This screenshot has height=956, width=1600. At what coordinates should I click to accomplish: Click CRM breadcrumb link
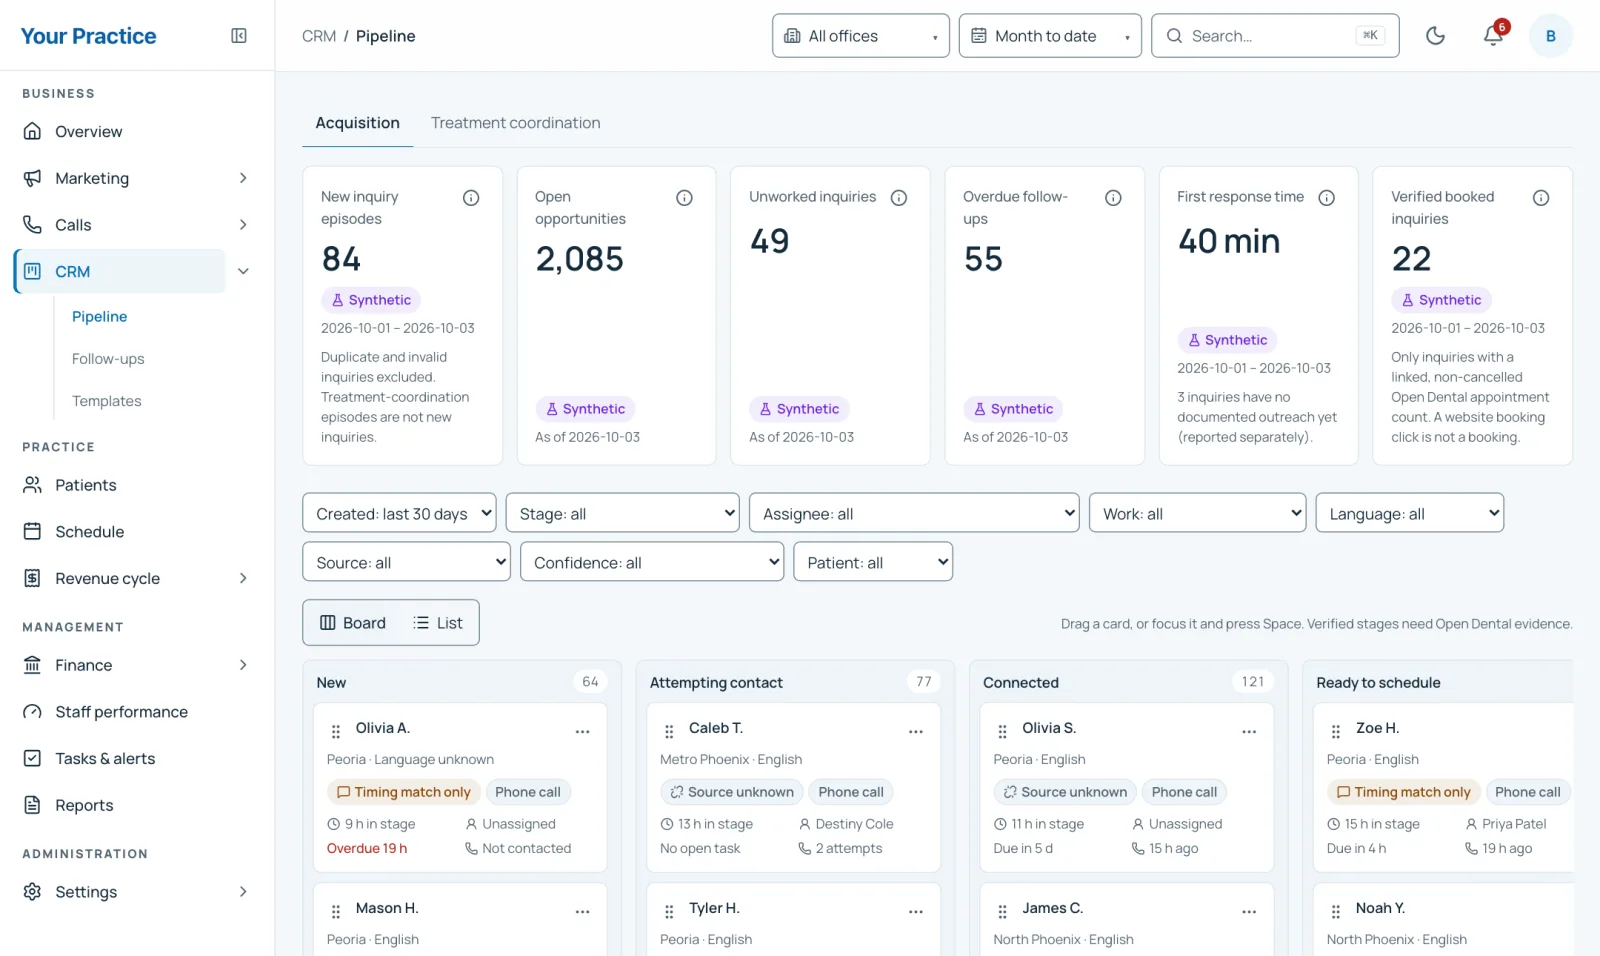(319, 36)
